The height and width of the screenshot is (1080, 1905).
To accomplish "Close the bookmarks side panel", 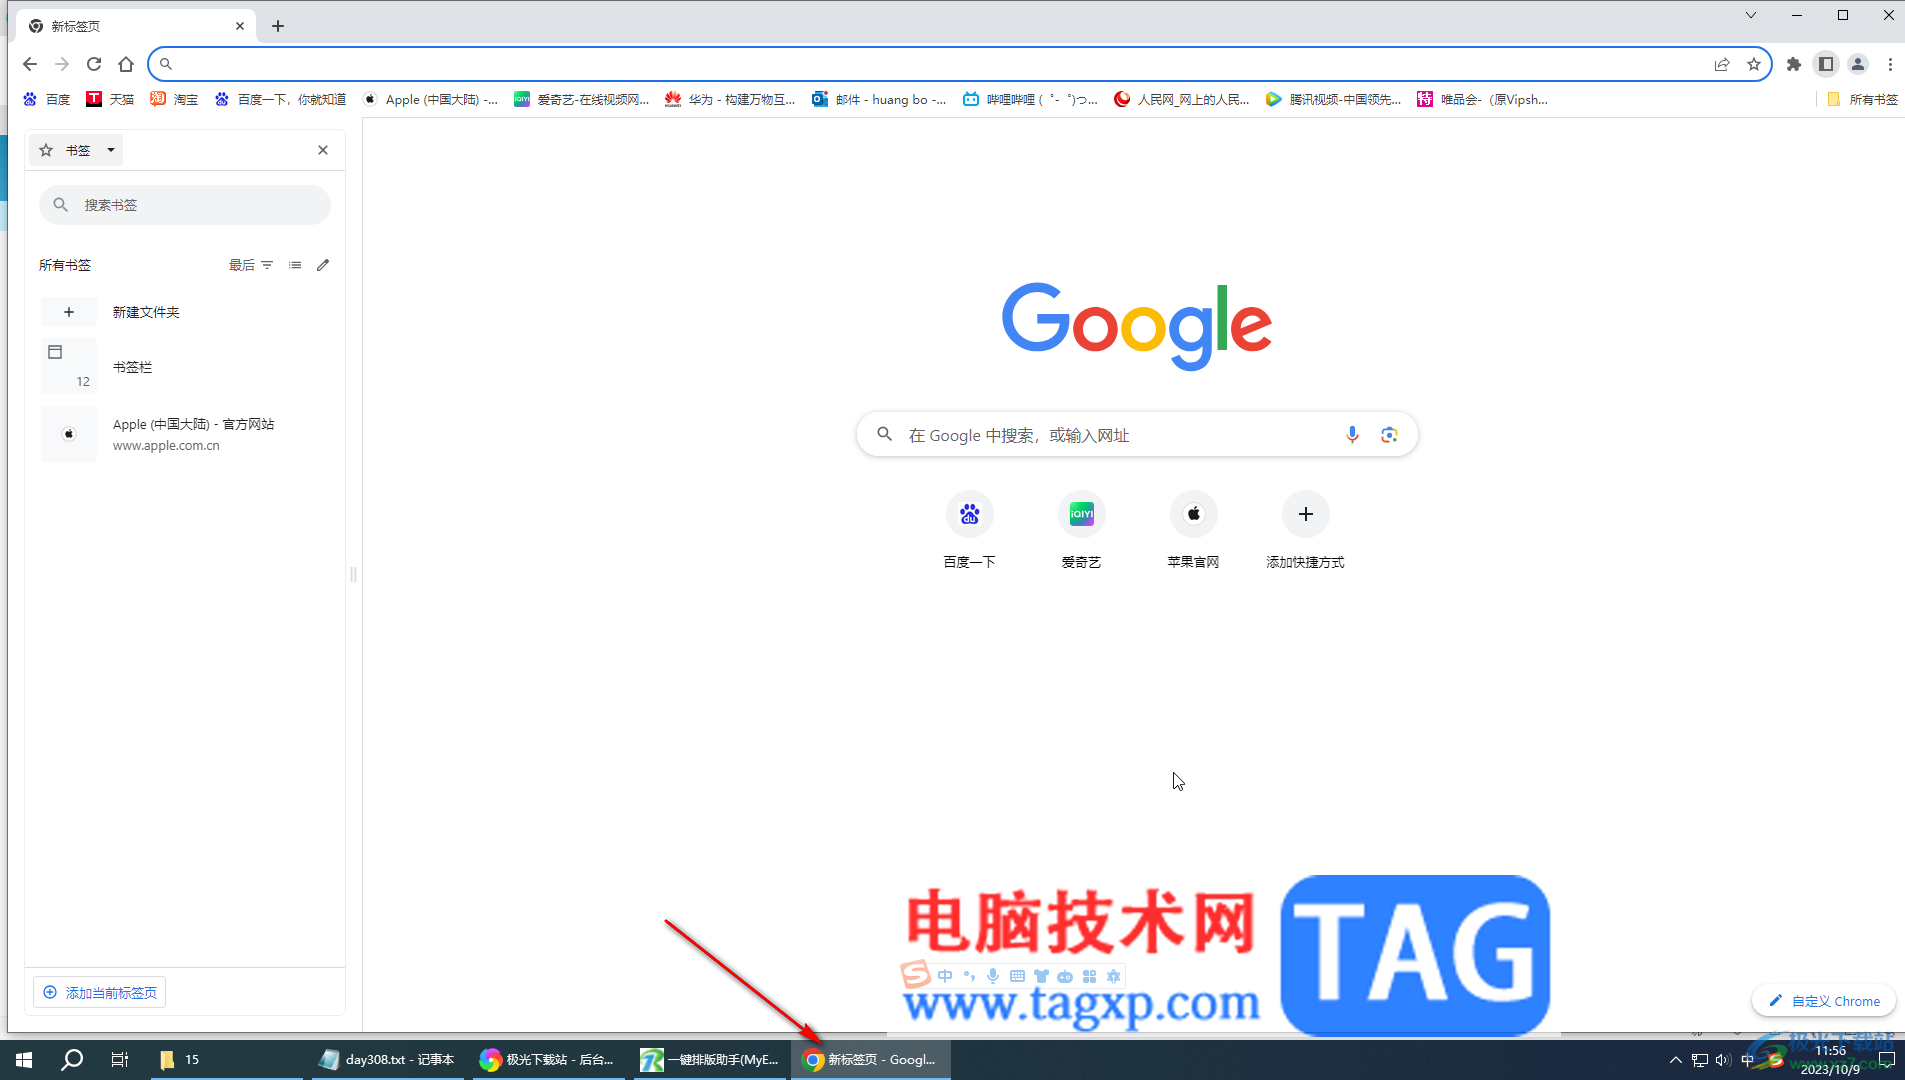I will point(323,150).
